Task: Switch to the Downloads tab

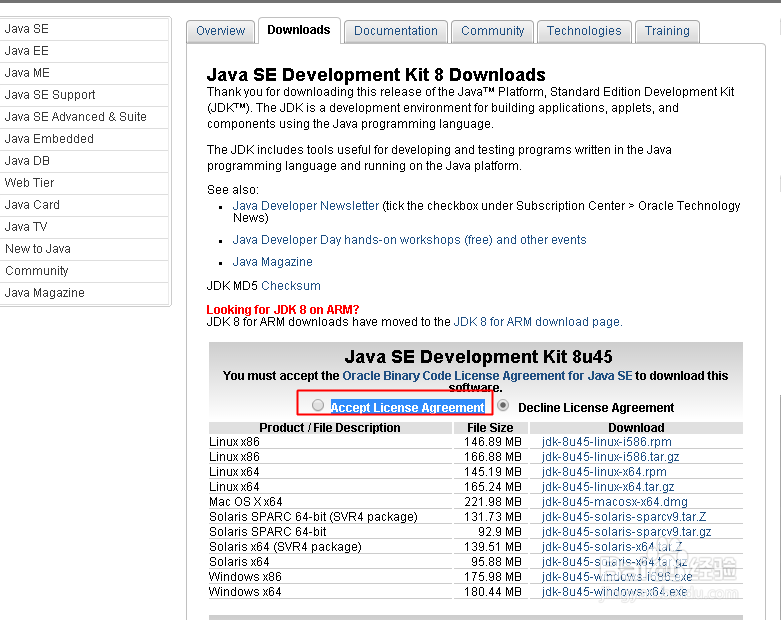Action: [x=299, y=30]
